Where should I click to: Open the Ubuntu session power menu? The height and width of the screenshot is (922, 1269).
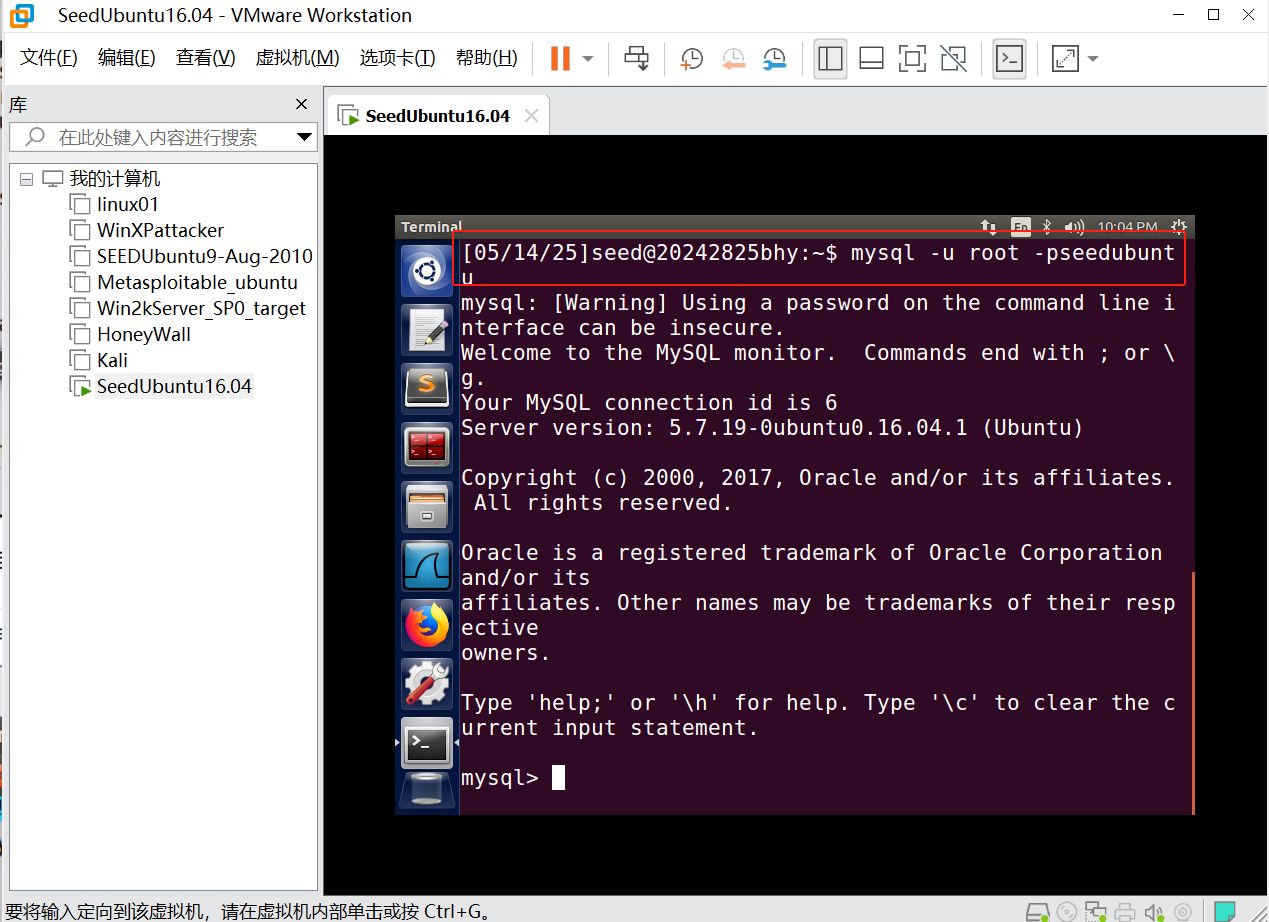pos(1179,227)
